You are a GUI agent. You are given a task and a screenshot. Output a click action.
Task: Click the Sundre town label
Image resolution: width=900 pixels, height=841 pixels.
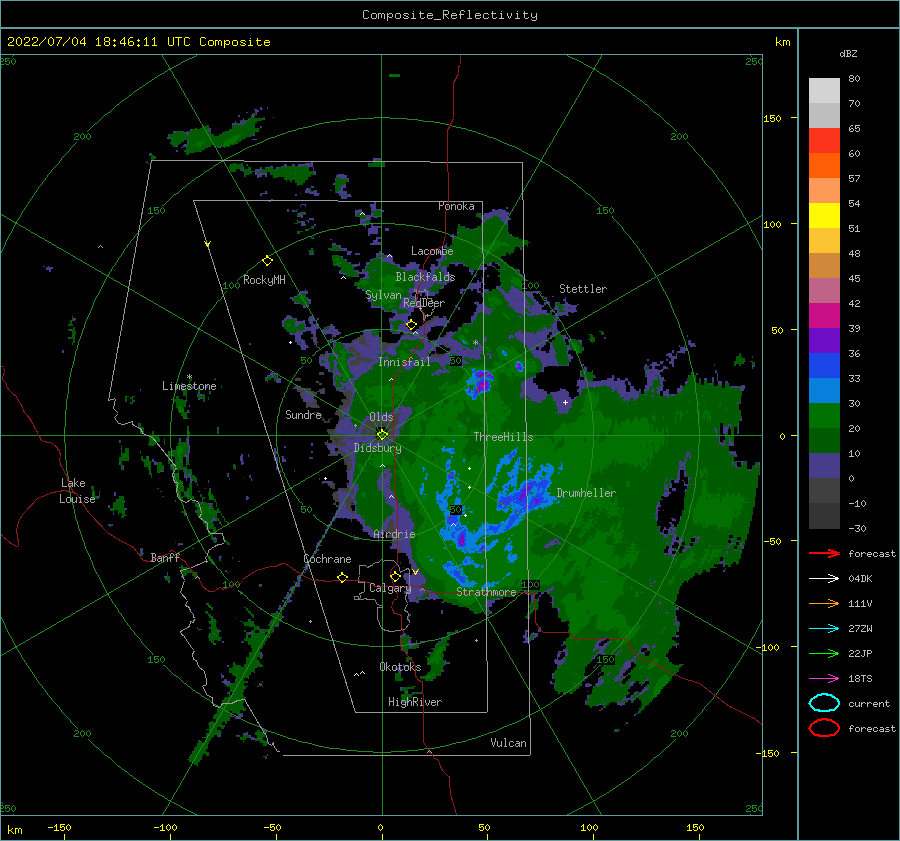304,415
